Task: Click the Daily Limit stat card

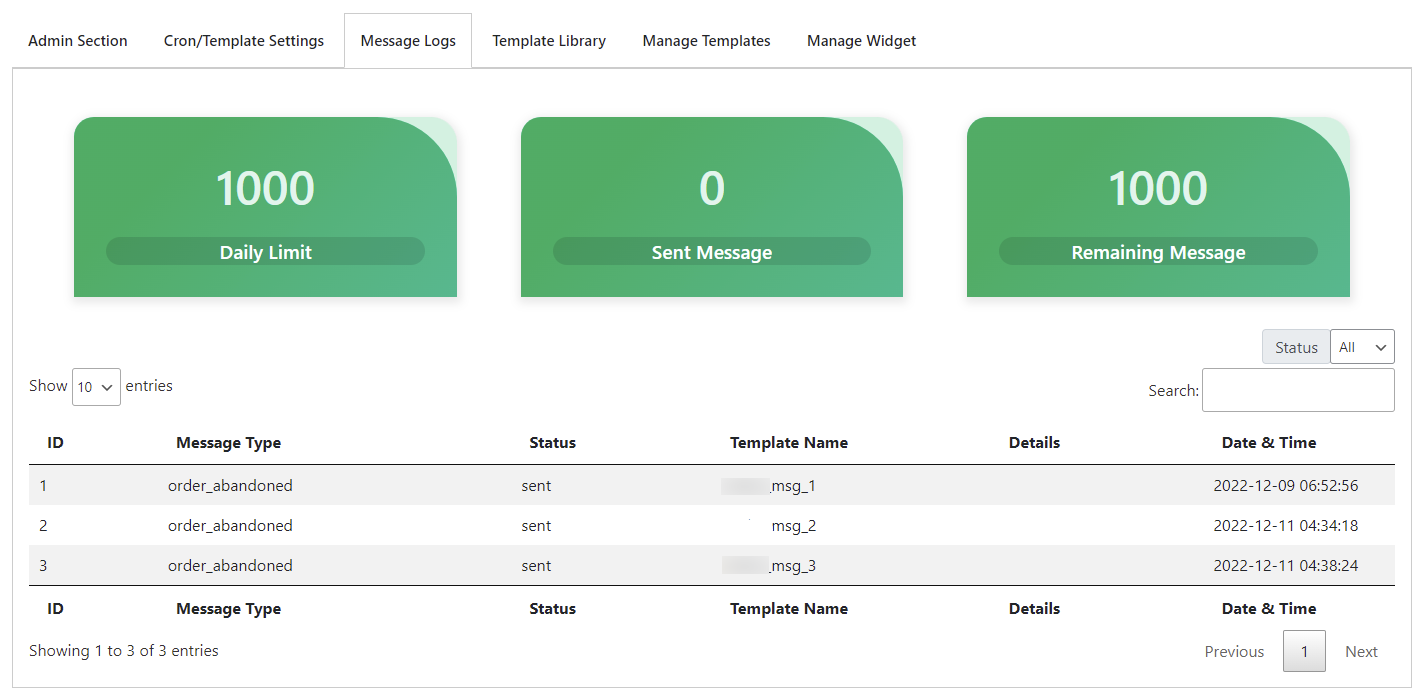Action: click(x=264, y=207)
